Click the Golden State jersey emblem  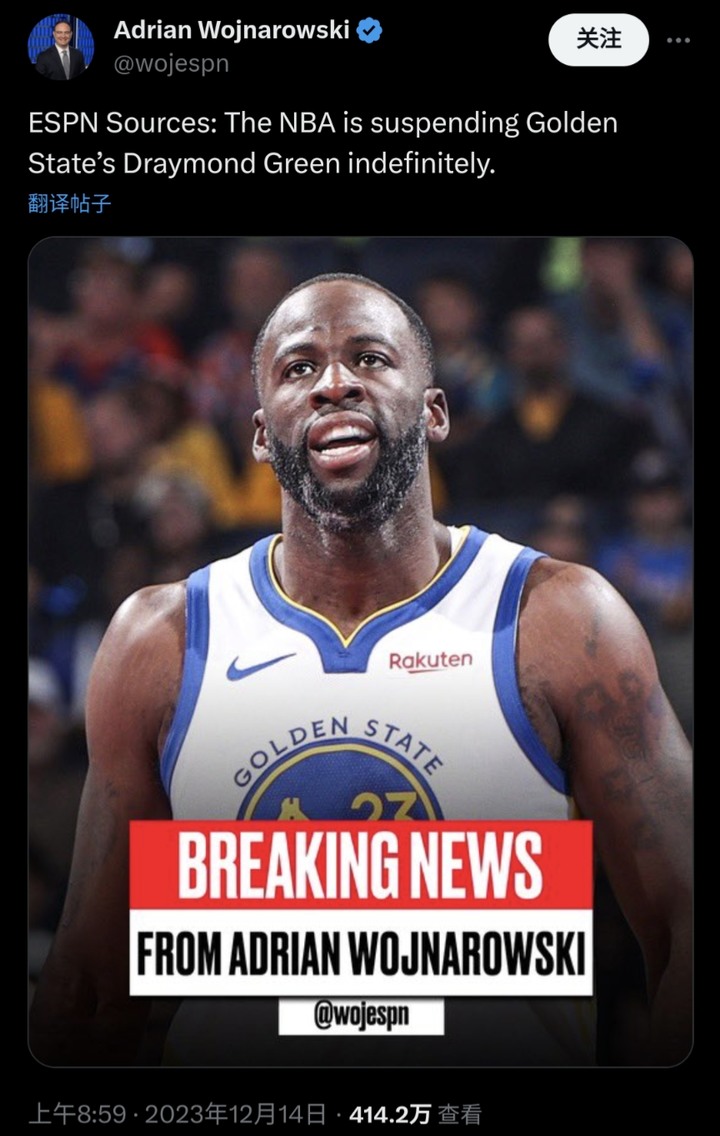click(339, 768)
